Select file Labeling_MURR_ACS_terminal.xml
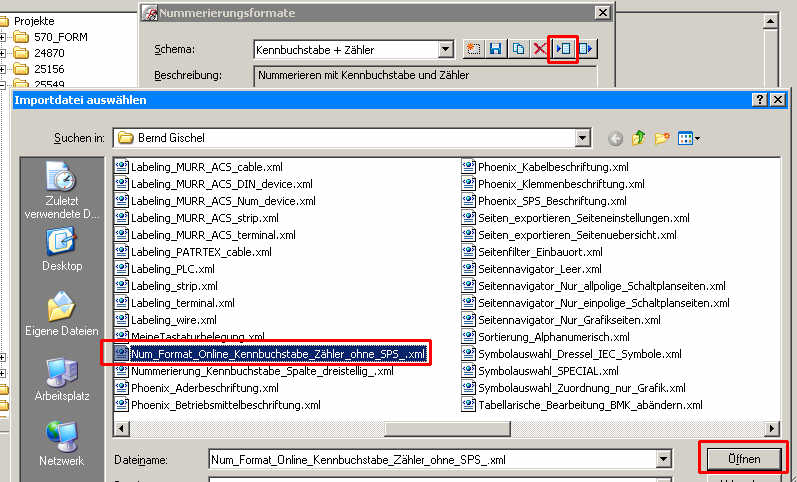The height and width of the screenshot is (482, 797). pyautogui.click(x=205, y=235)
